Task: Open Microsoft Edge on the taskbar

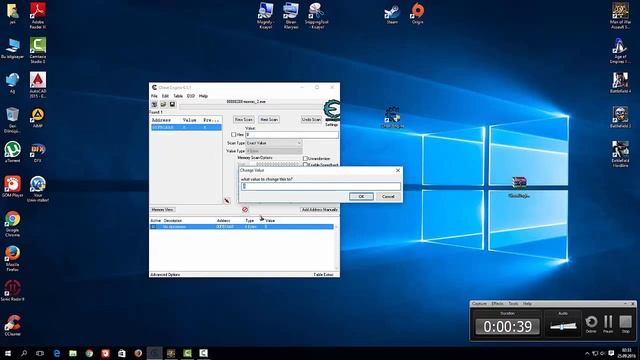Action: click(57, 353)
